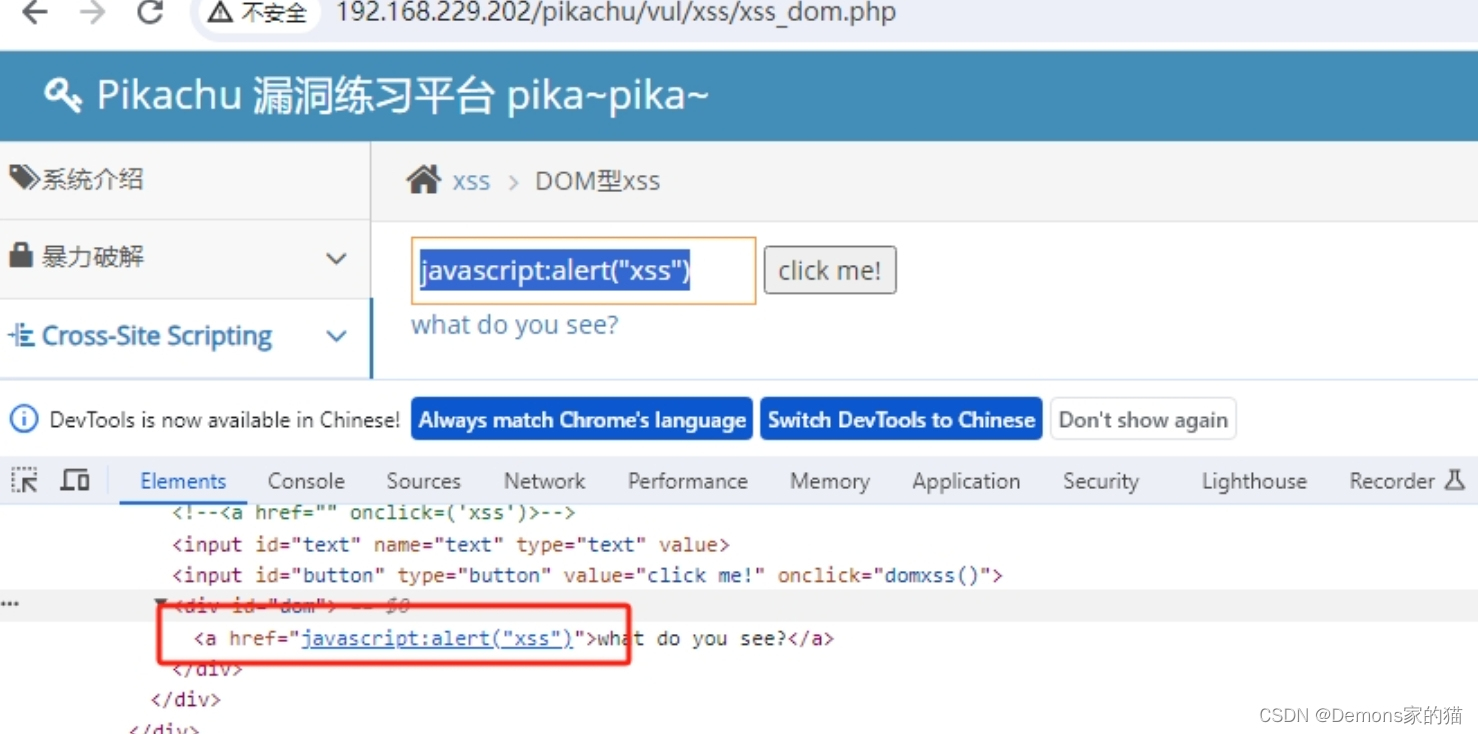The width and height of the screenshot is (1478, 734).
Task: Click the javascript:alert href link in Elements
Action: click(x=437, y=638)
